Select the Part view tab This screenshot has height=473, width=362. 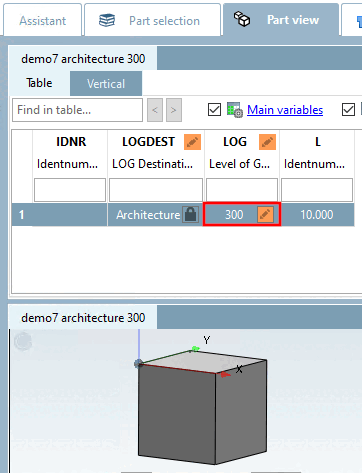tap(281, 20)
